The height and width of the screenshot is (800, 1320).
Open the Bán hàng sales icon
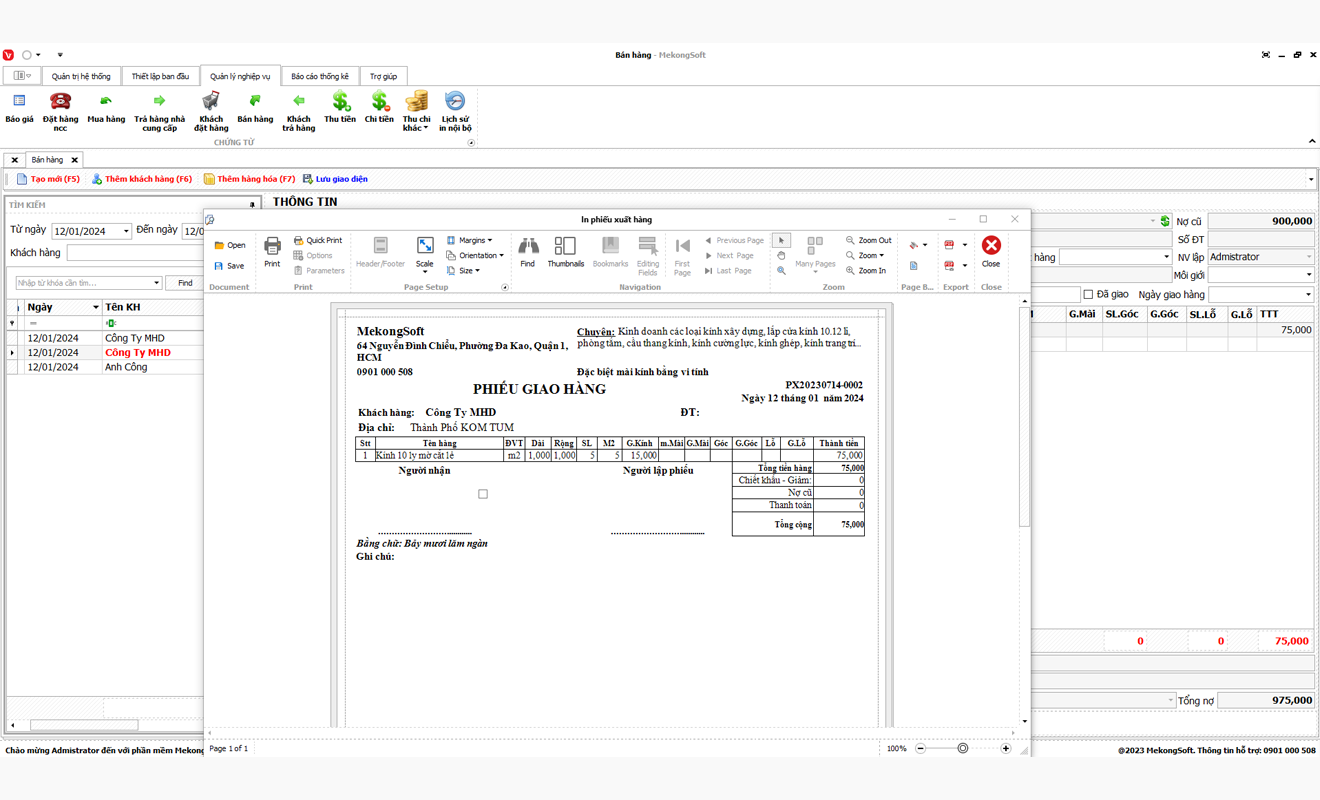click(x=255, y=107)
